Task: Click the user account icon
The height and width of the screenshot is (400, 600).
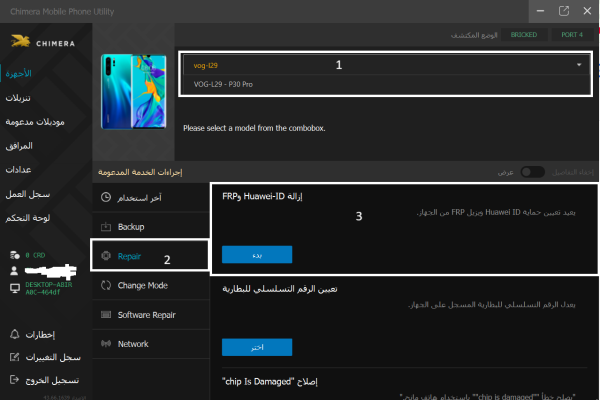Action: [x=14, y=271]
